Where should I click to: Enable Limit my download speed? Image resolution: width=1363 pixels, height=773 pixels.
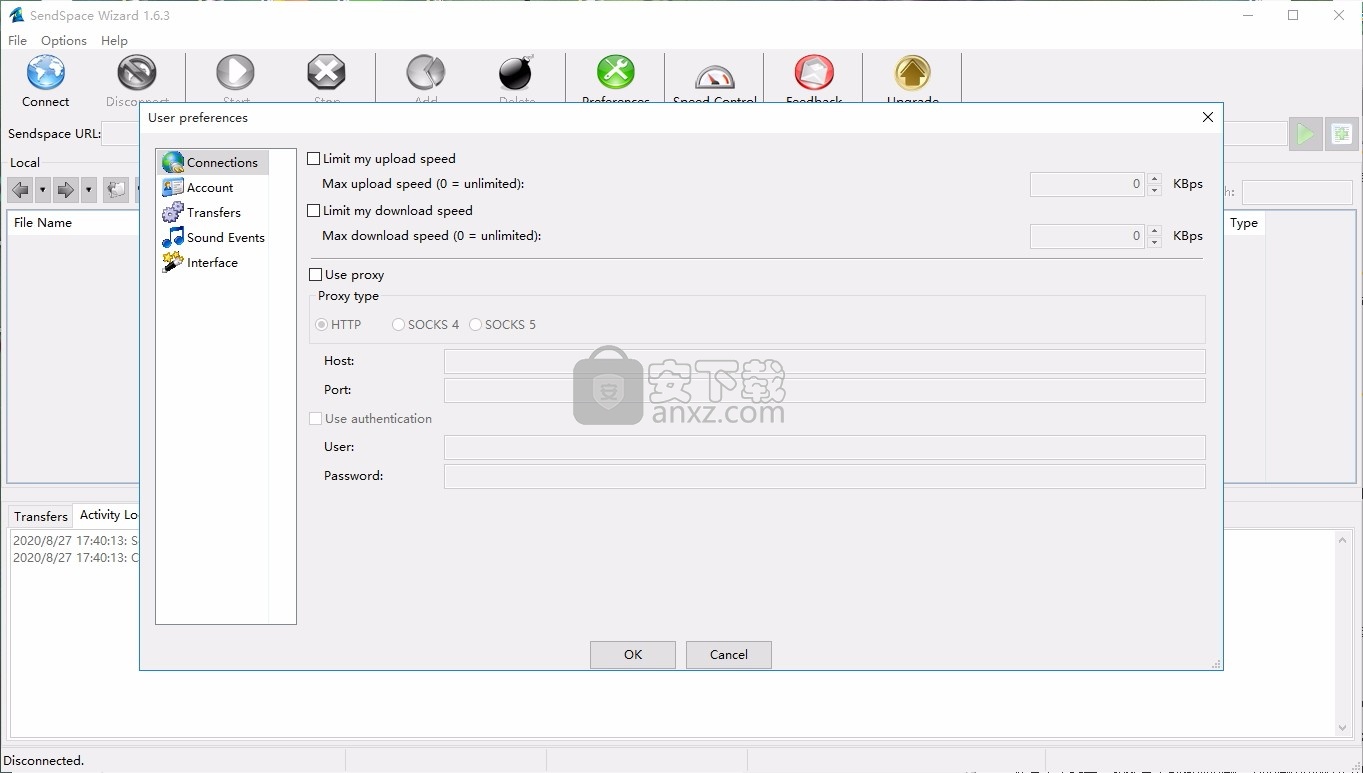314,210
